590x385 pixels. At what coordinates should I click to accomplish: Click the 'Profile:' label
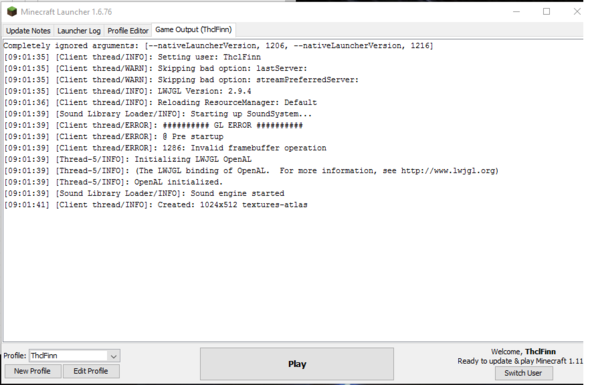tap(15, 356)
